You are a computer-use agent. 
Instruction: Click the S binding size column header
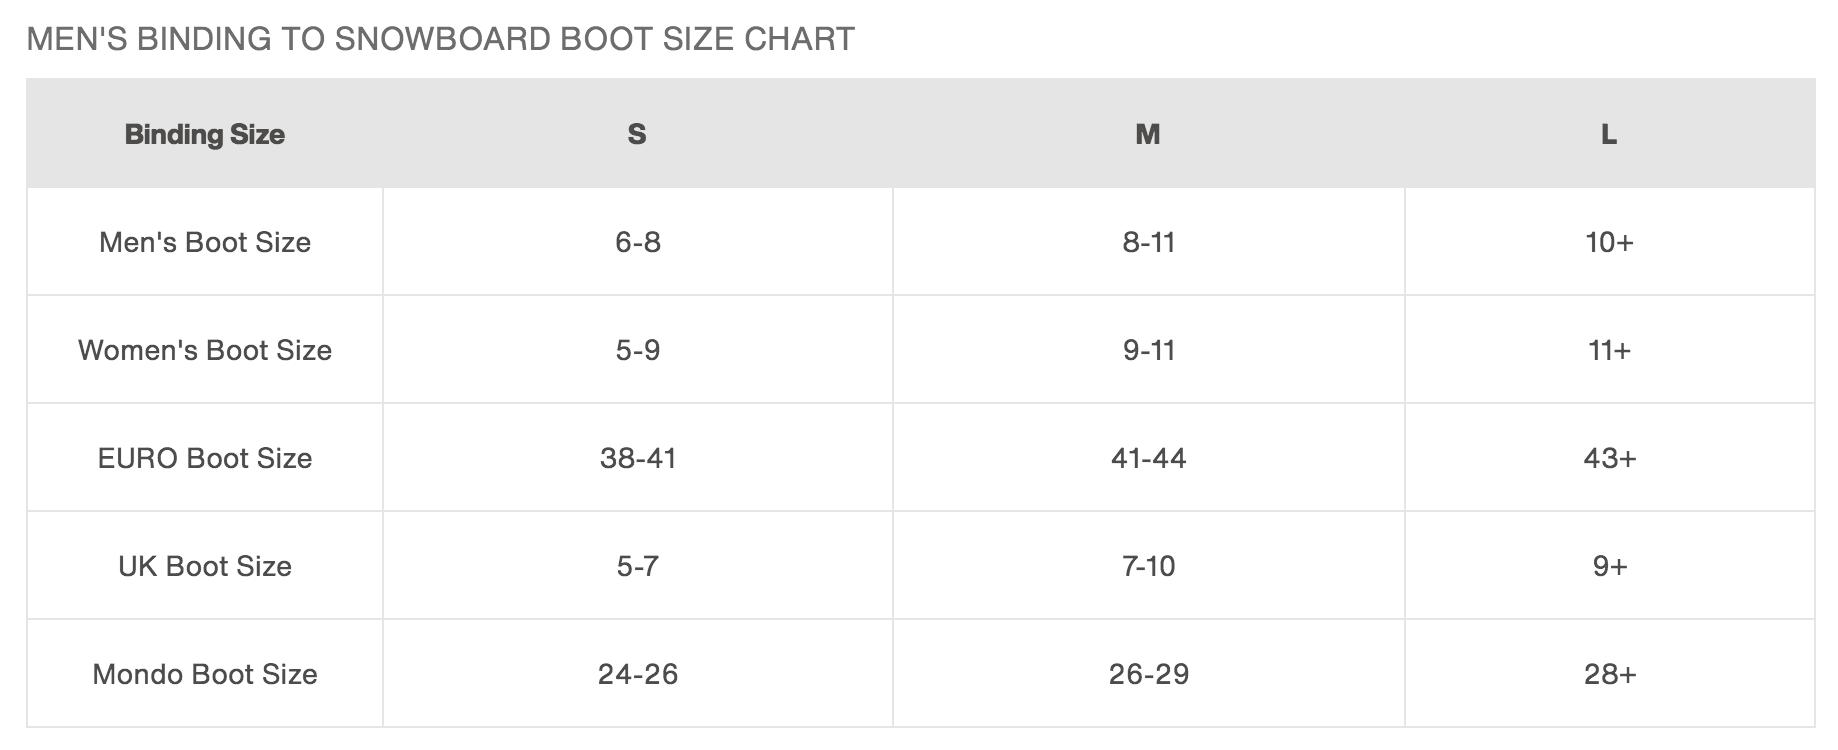[637, 134]
